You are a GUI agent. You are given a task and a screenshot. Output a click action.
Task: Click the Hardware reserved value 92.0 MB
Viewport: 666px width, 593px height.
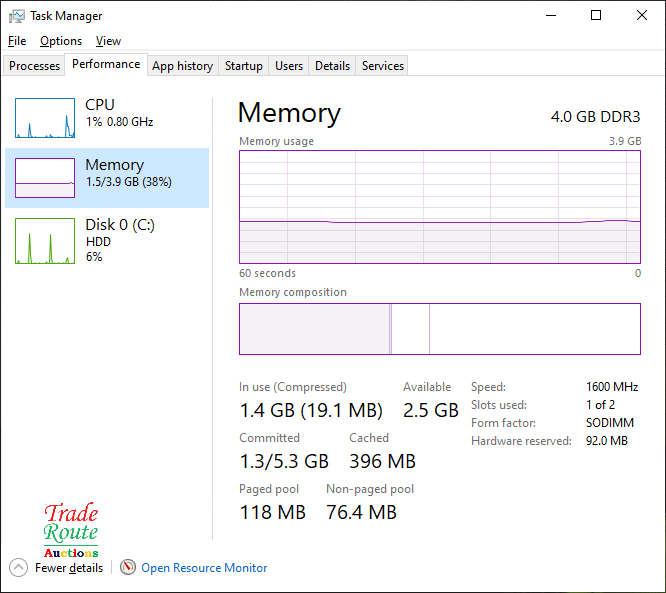pos(607,441)
